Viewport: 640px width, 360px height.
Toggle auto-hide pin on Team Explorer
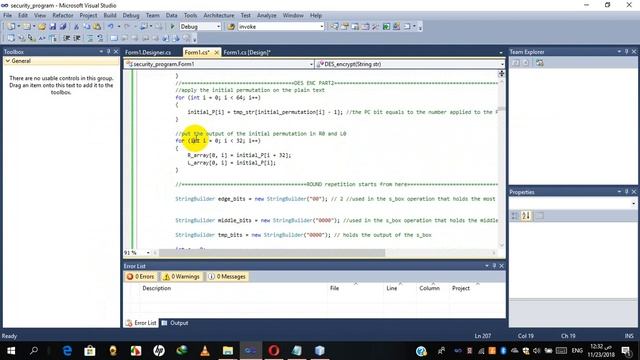[627, 51]
